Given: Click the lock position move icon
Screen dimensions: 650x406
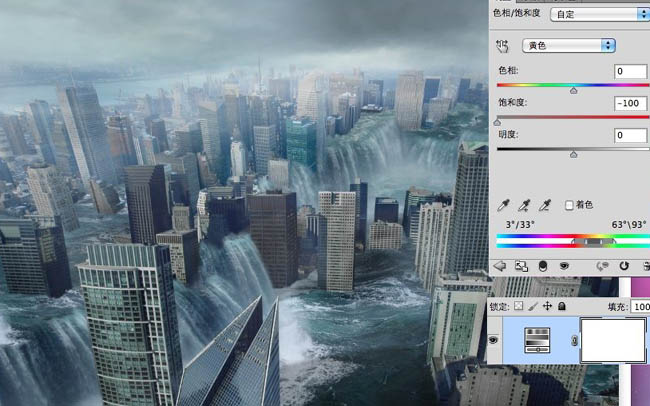Looking at the screenshot, I should coord(547,306).
